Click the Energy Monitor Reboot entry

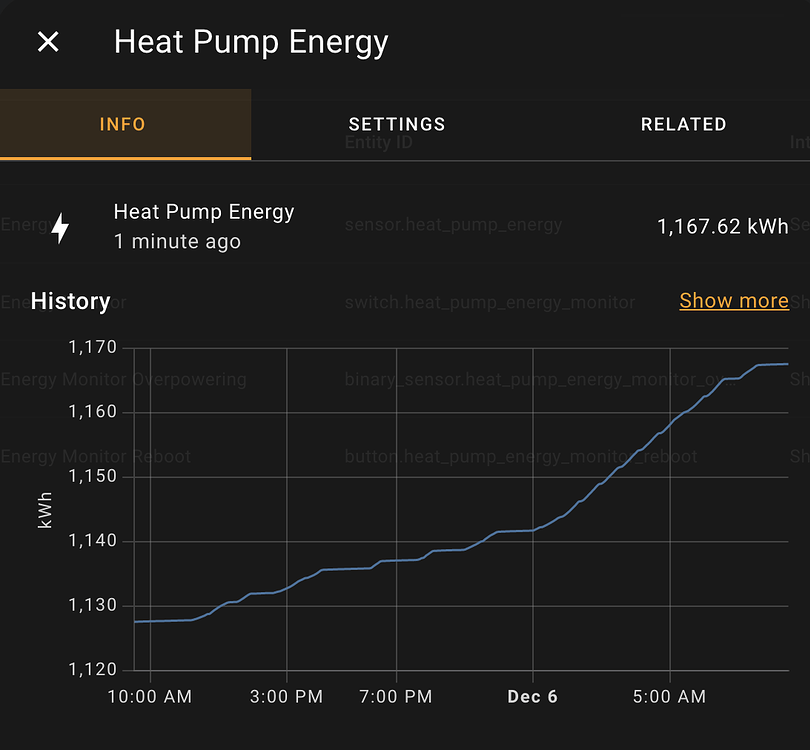point(95,457)
